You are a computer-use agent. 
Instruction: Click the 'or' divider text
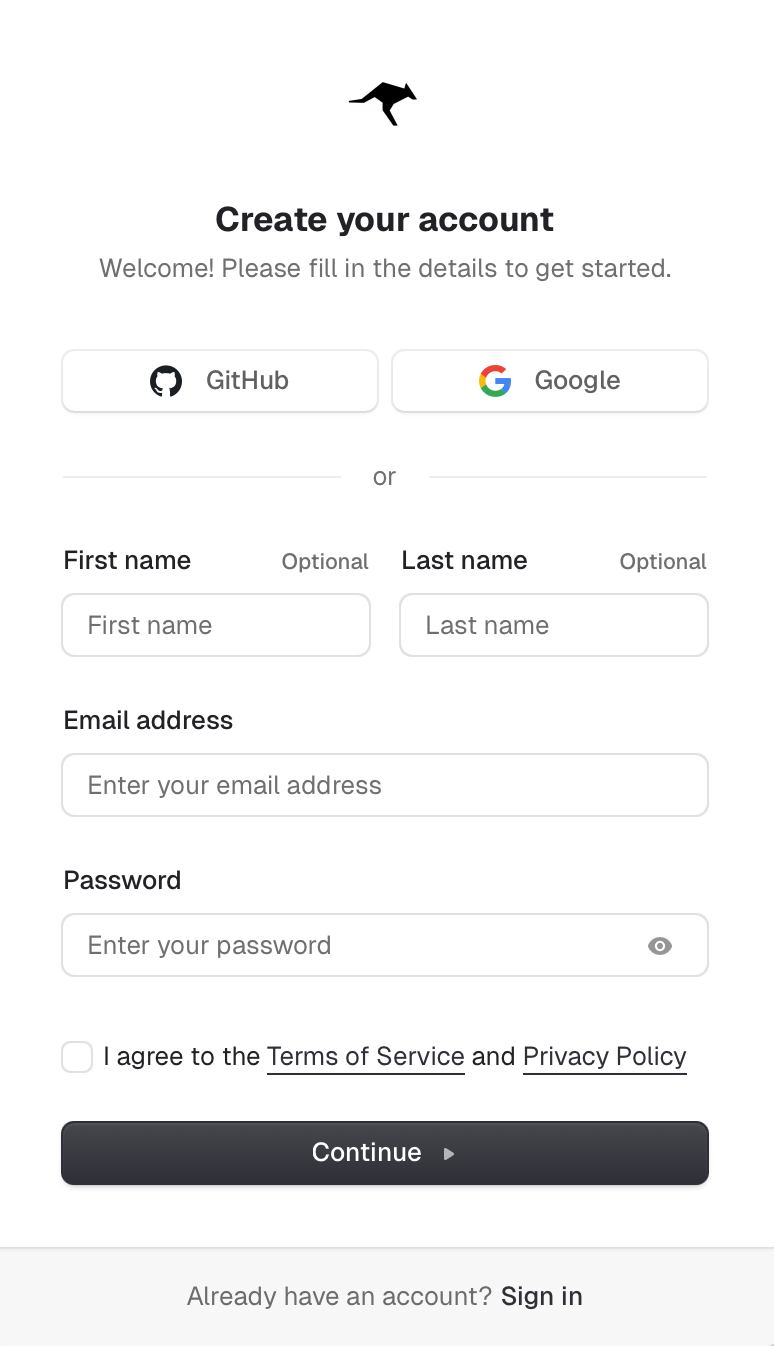(x=384, y=477)
